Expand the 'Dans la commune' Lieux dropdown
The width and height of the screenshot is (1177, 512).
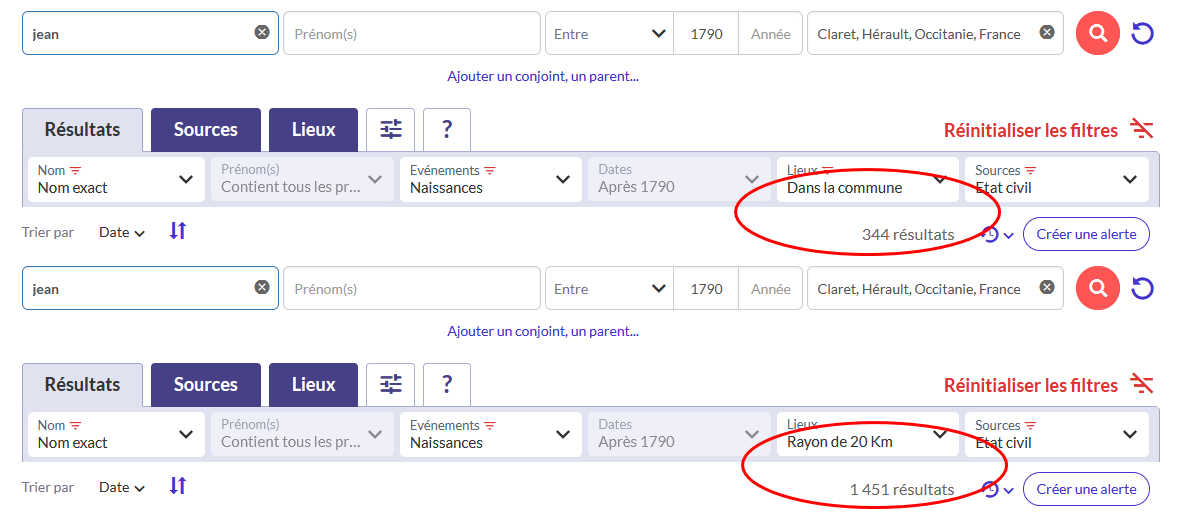pyautogui.click(x=867, y=179)
